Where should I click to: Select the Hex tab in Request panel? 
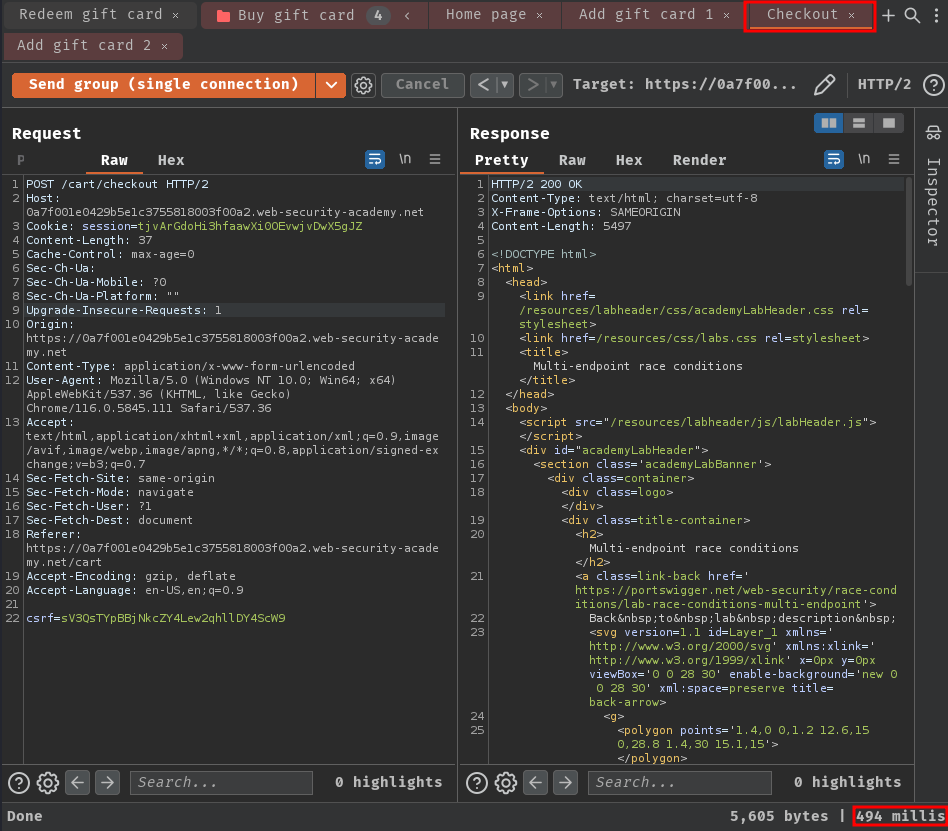coord(171,160)
